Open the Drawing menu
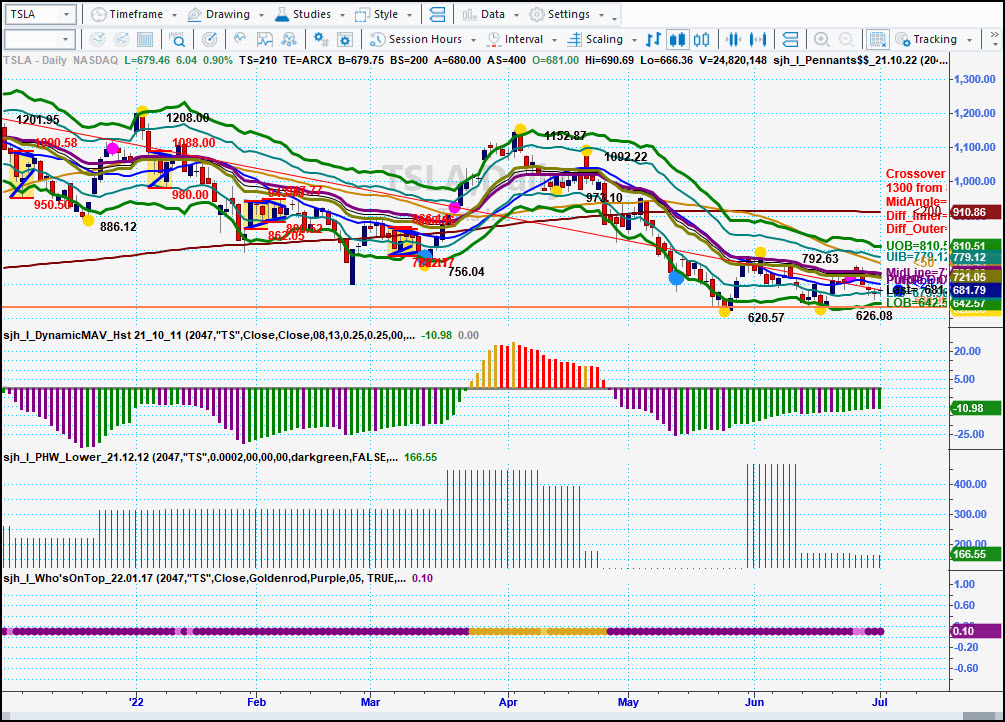This screenshot has height=722, width=1005. (x=228, y=14)
